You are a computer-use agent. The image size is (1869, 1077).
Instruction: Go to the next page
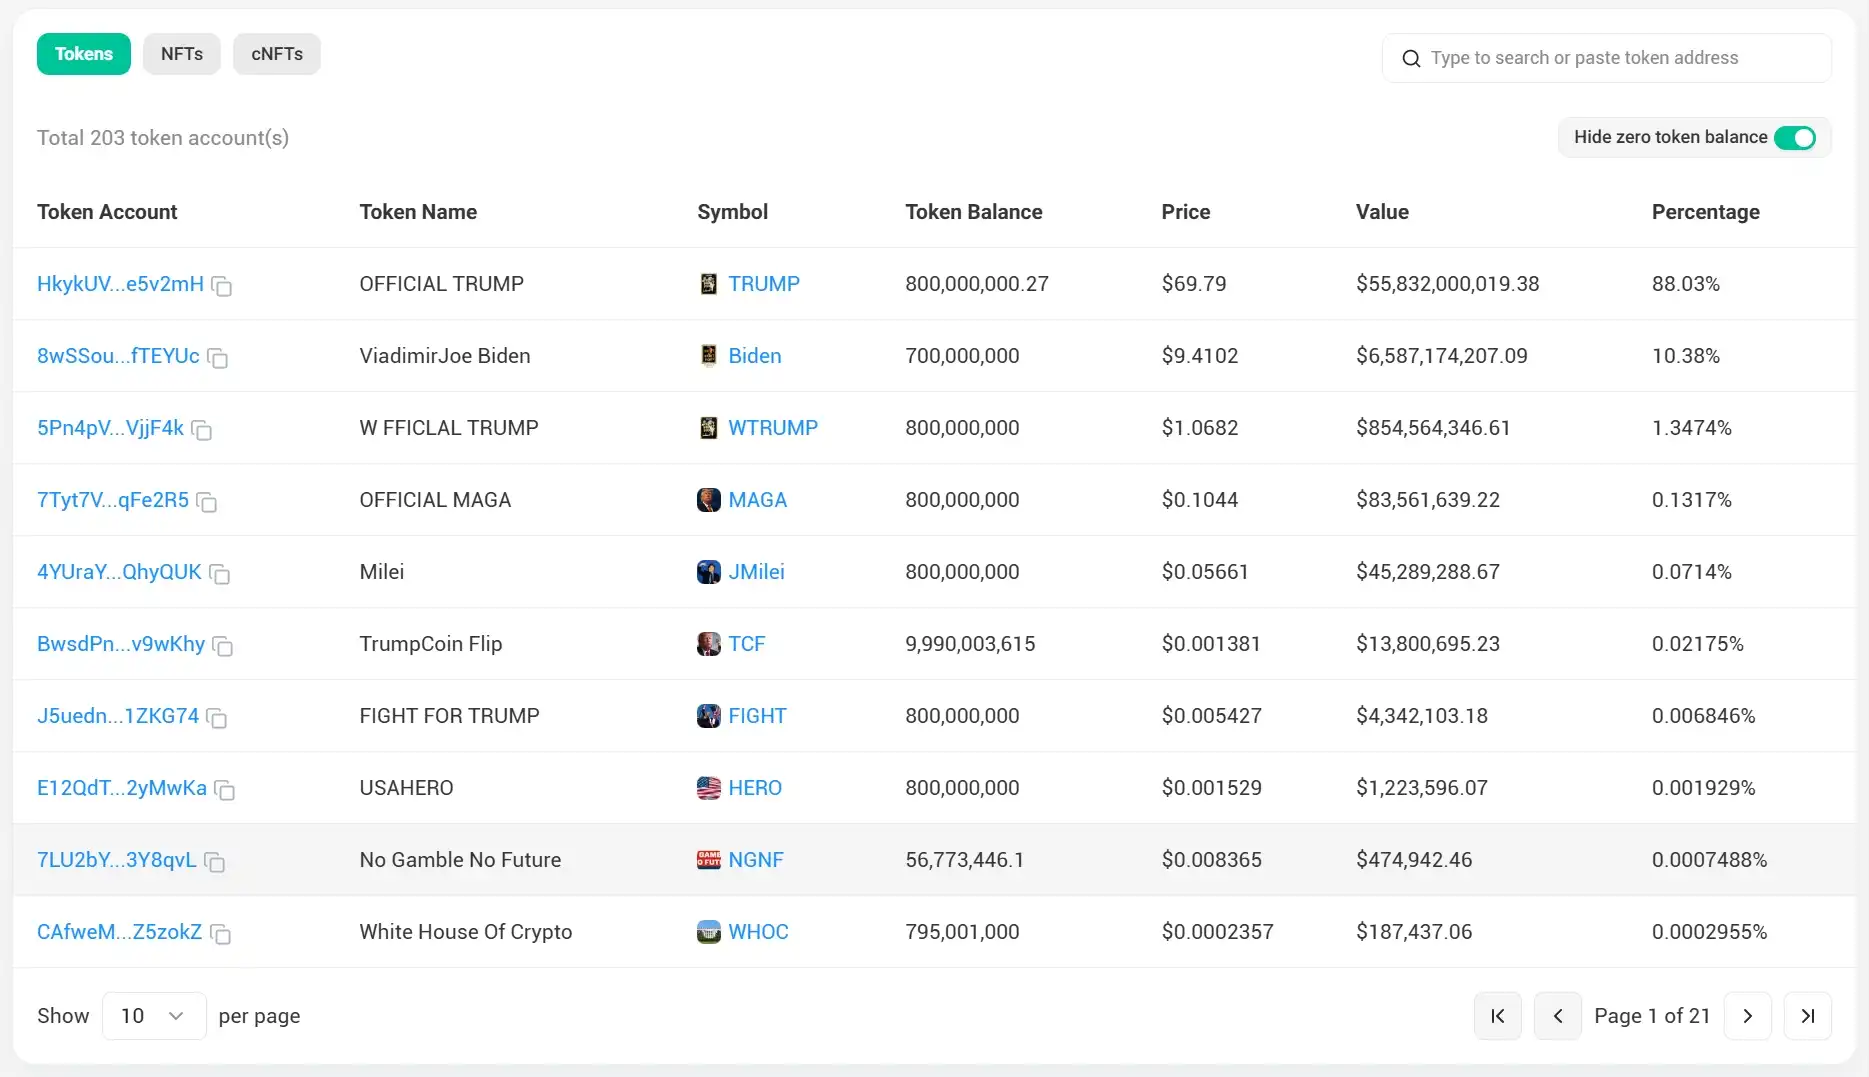click(x=1747, y=1016)
